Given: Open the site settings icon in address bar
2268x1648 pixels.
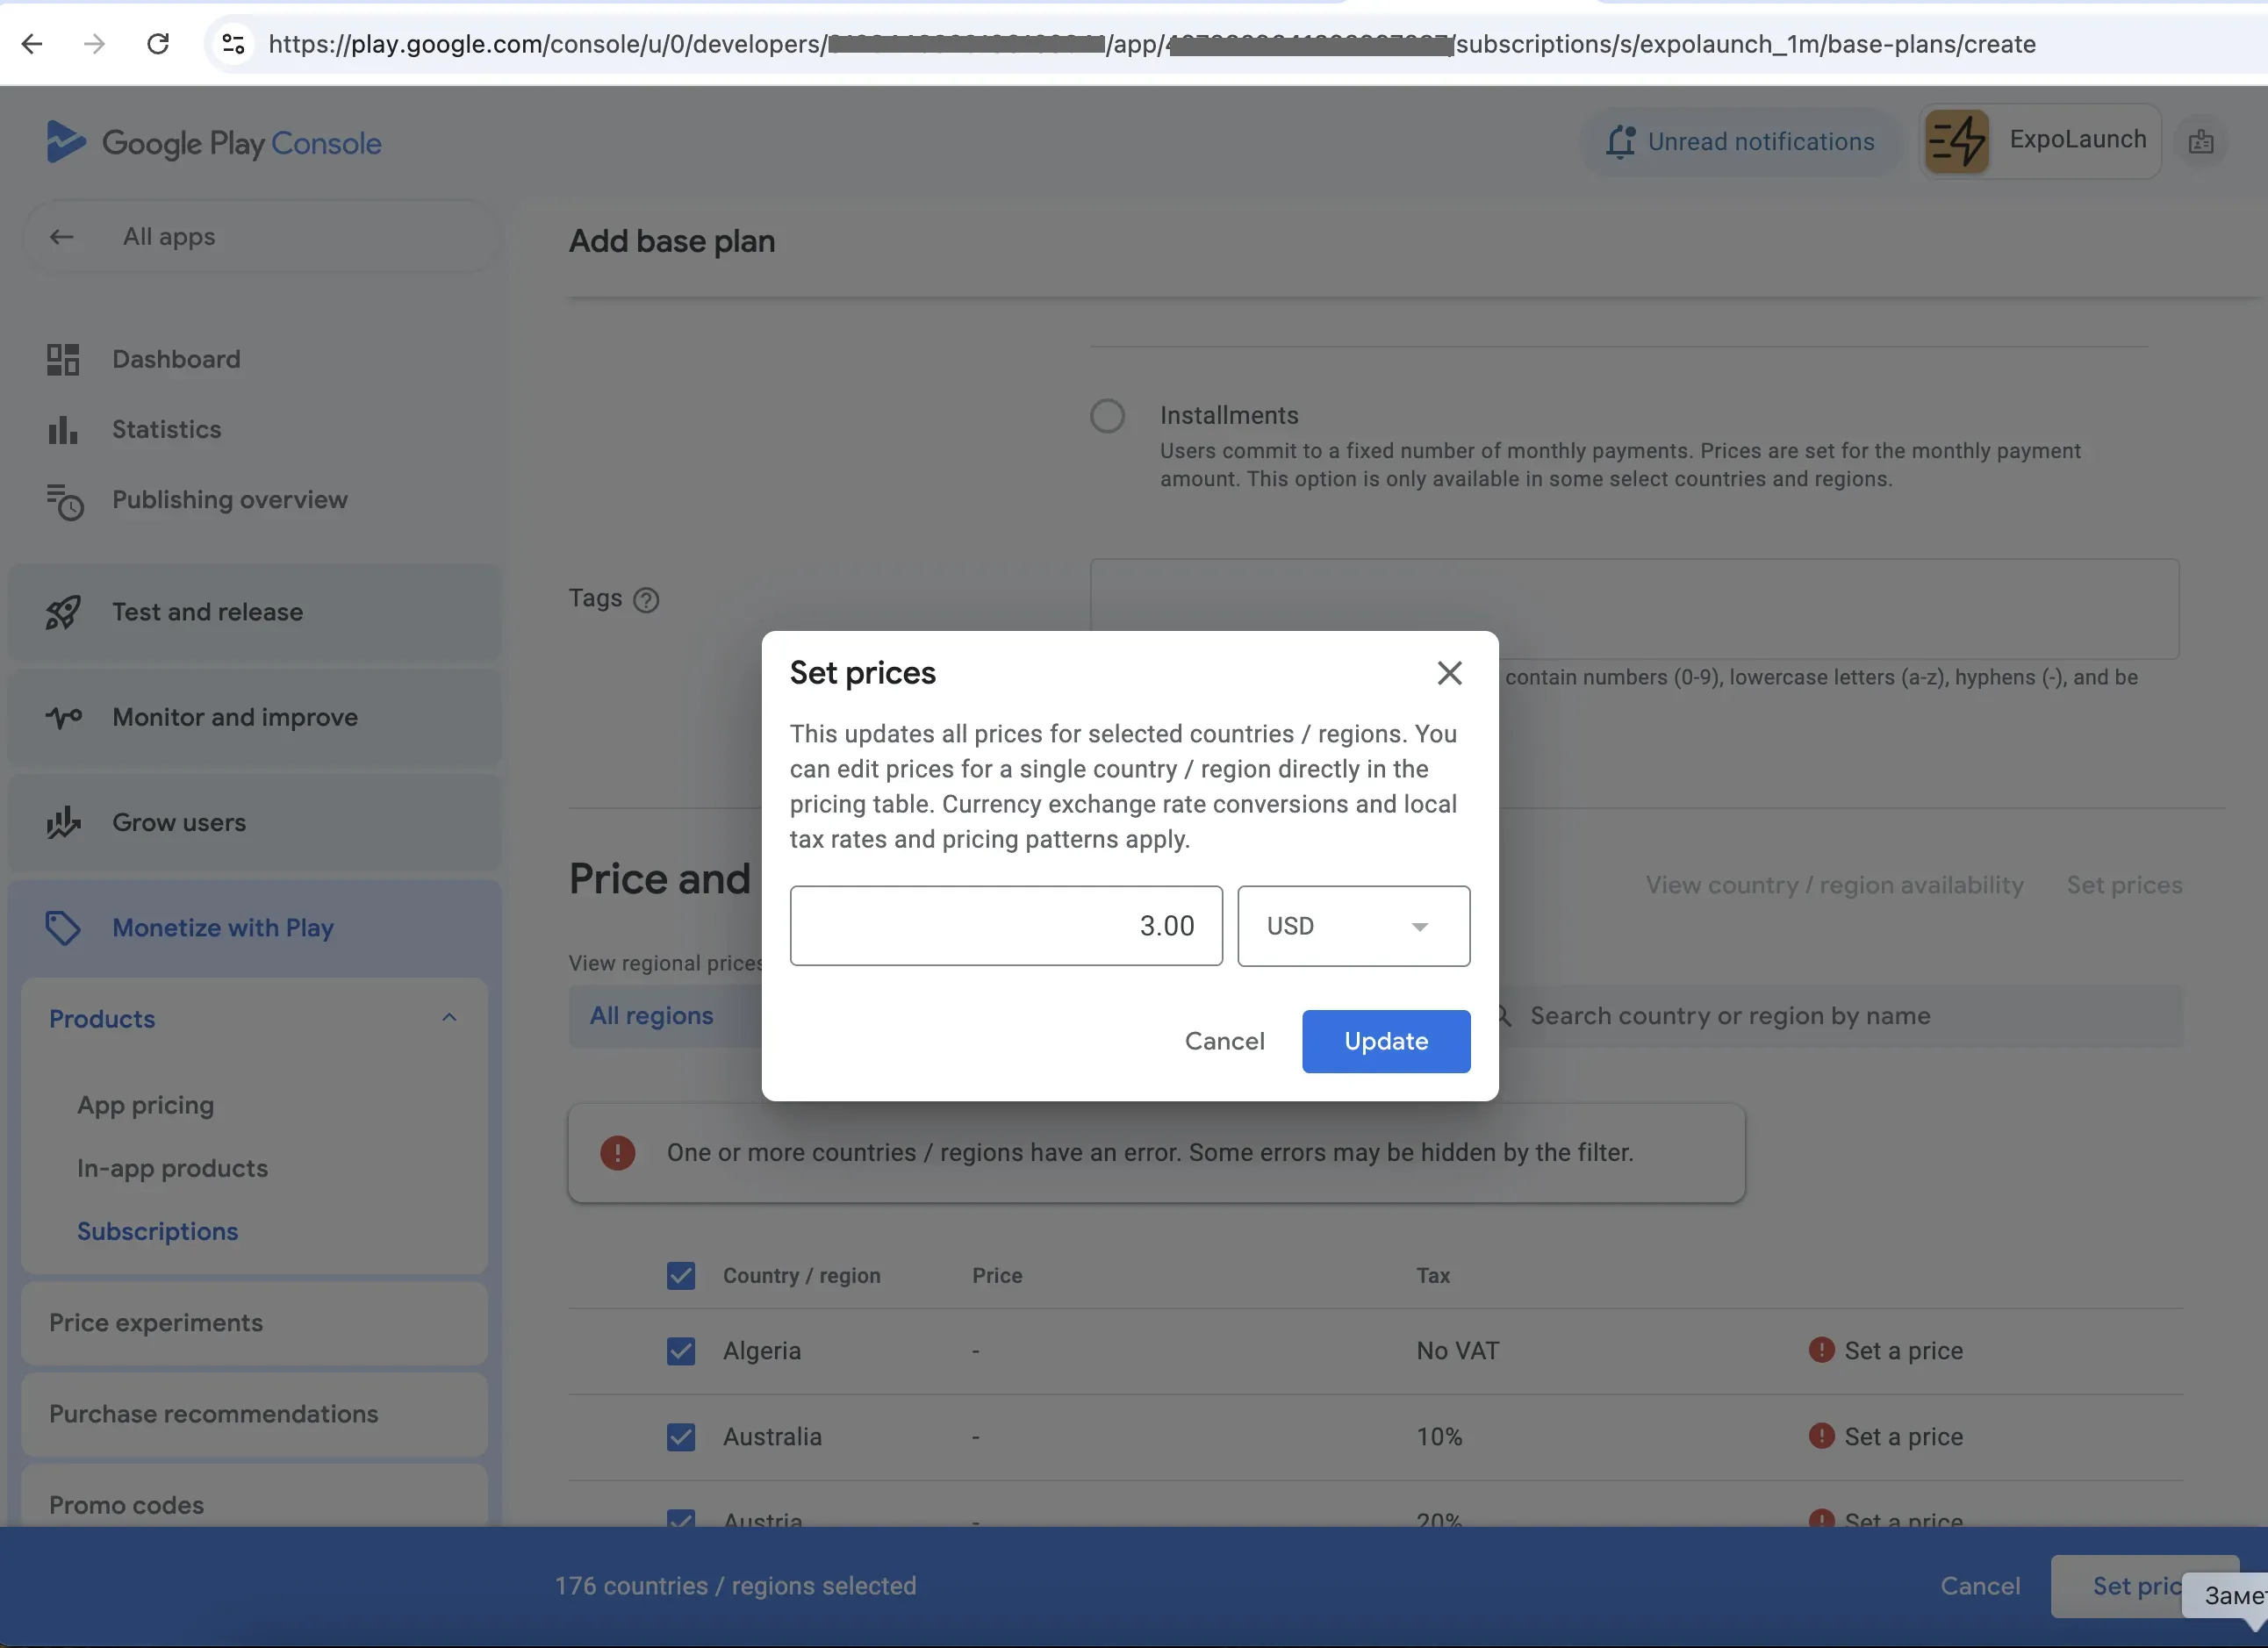Looking at the screenshot, I should coord(233,44).
